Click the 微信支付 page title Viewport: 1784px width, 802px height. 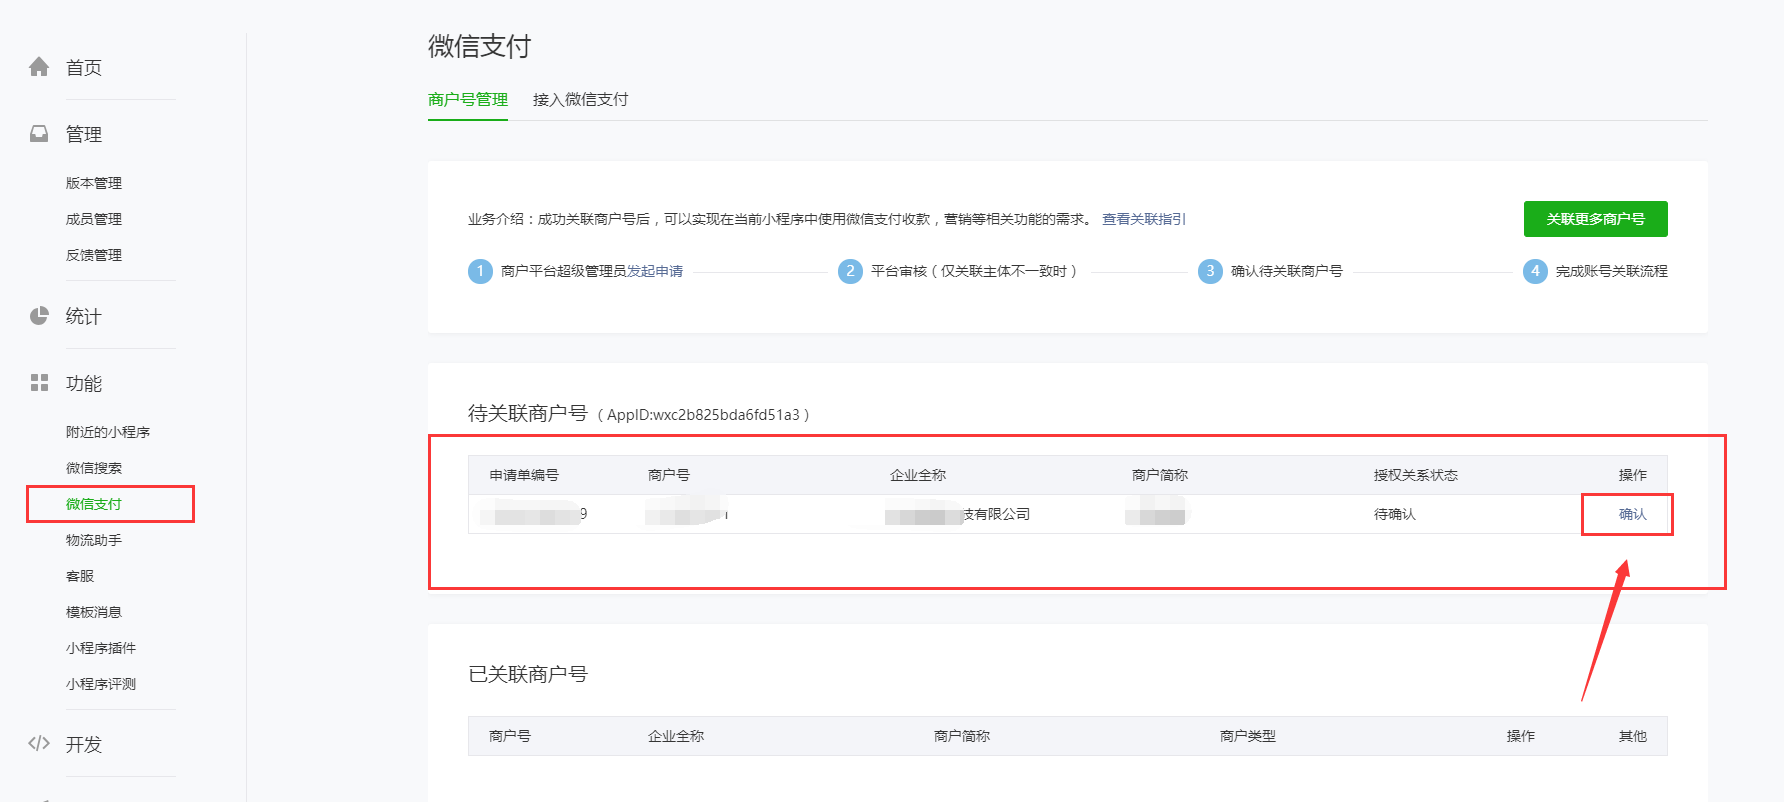[480, 46]
